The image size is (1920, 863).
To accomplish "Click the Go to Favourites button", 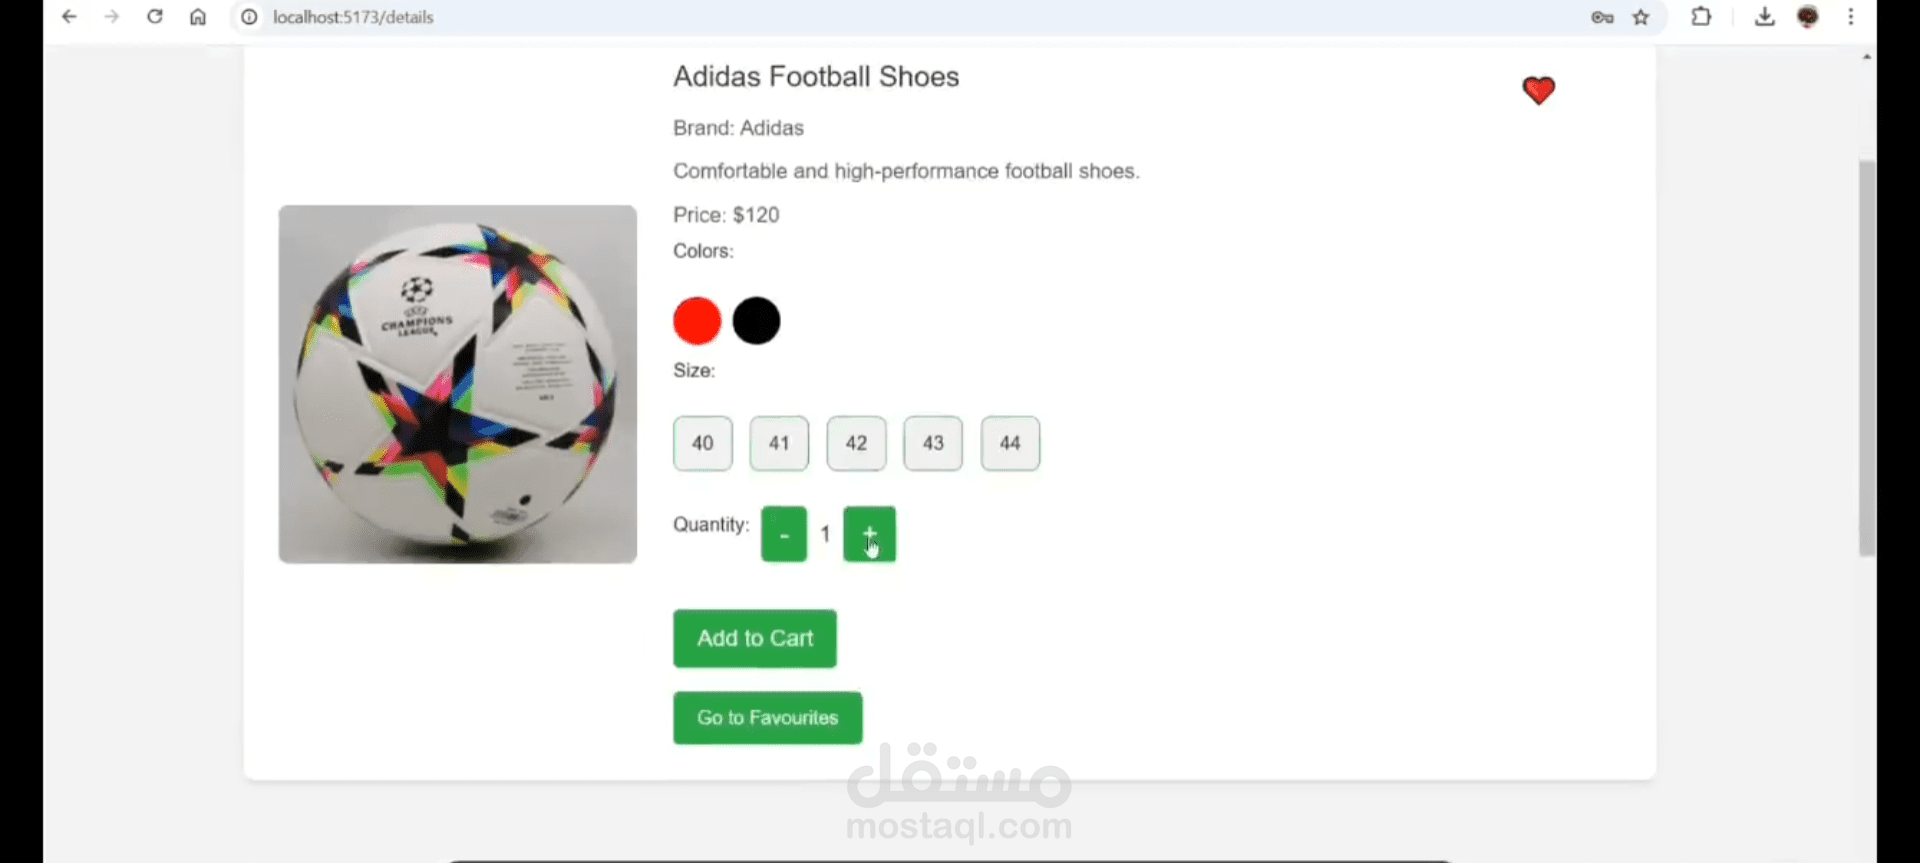I will (767, 718).
